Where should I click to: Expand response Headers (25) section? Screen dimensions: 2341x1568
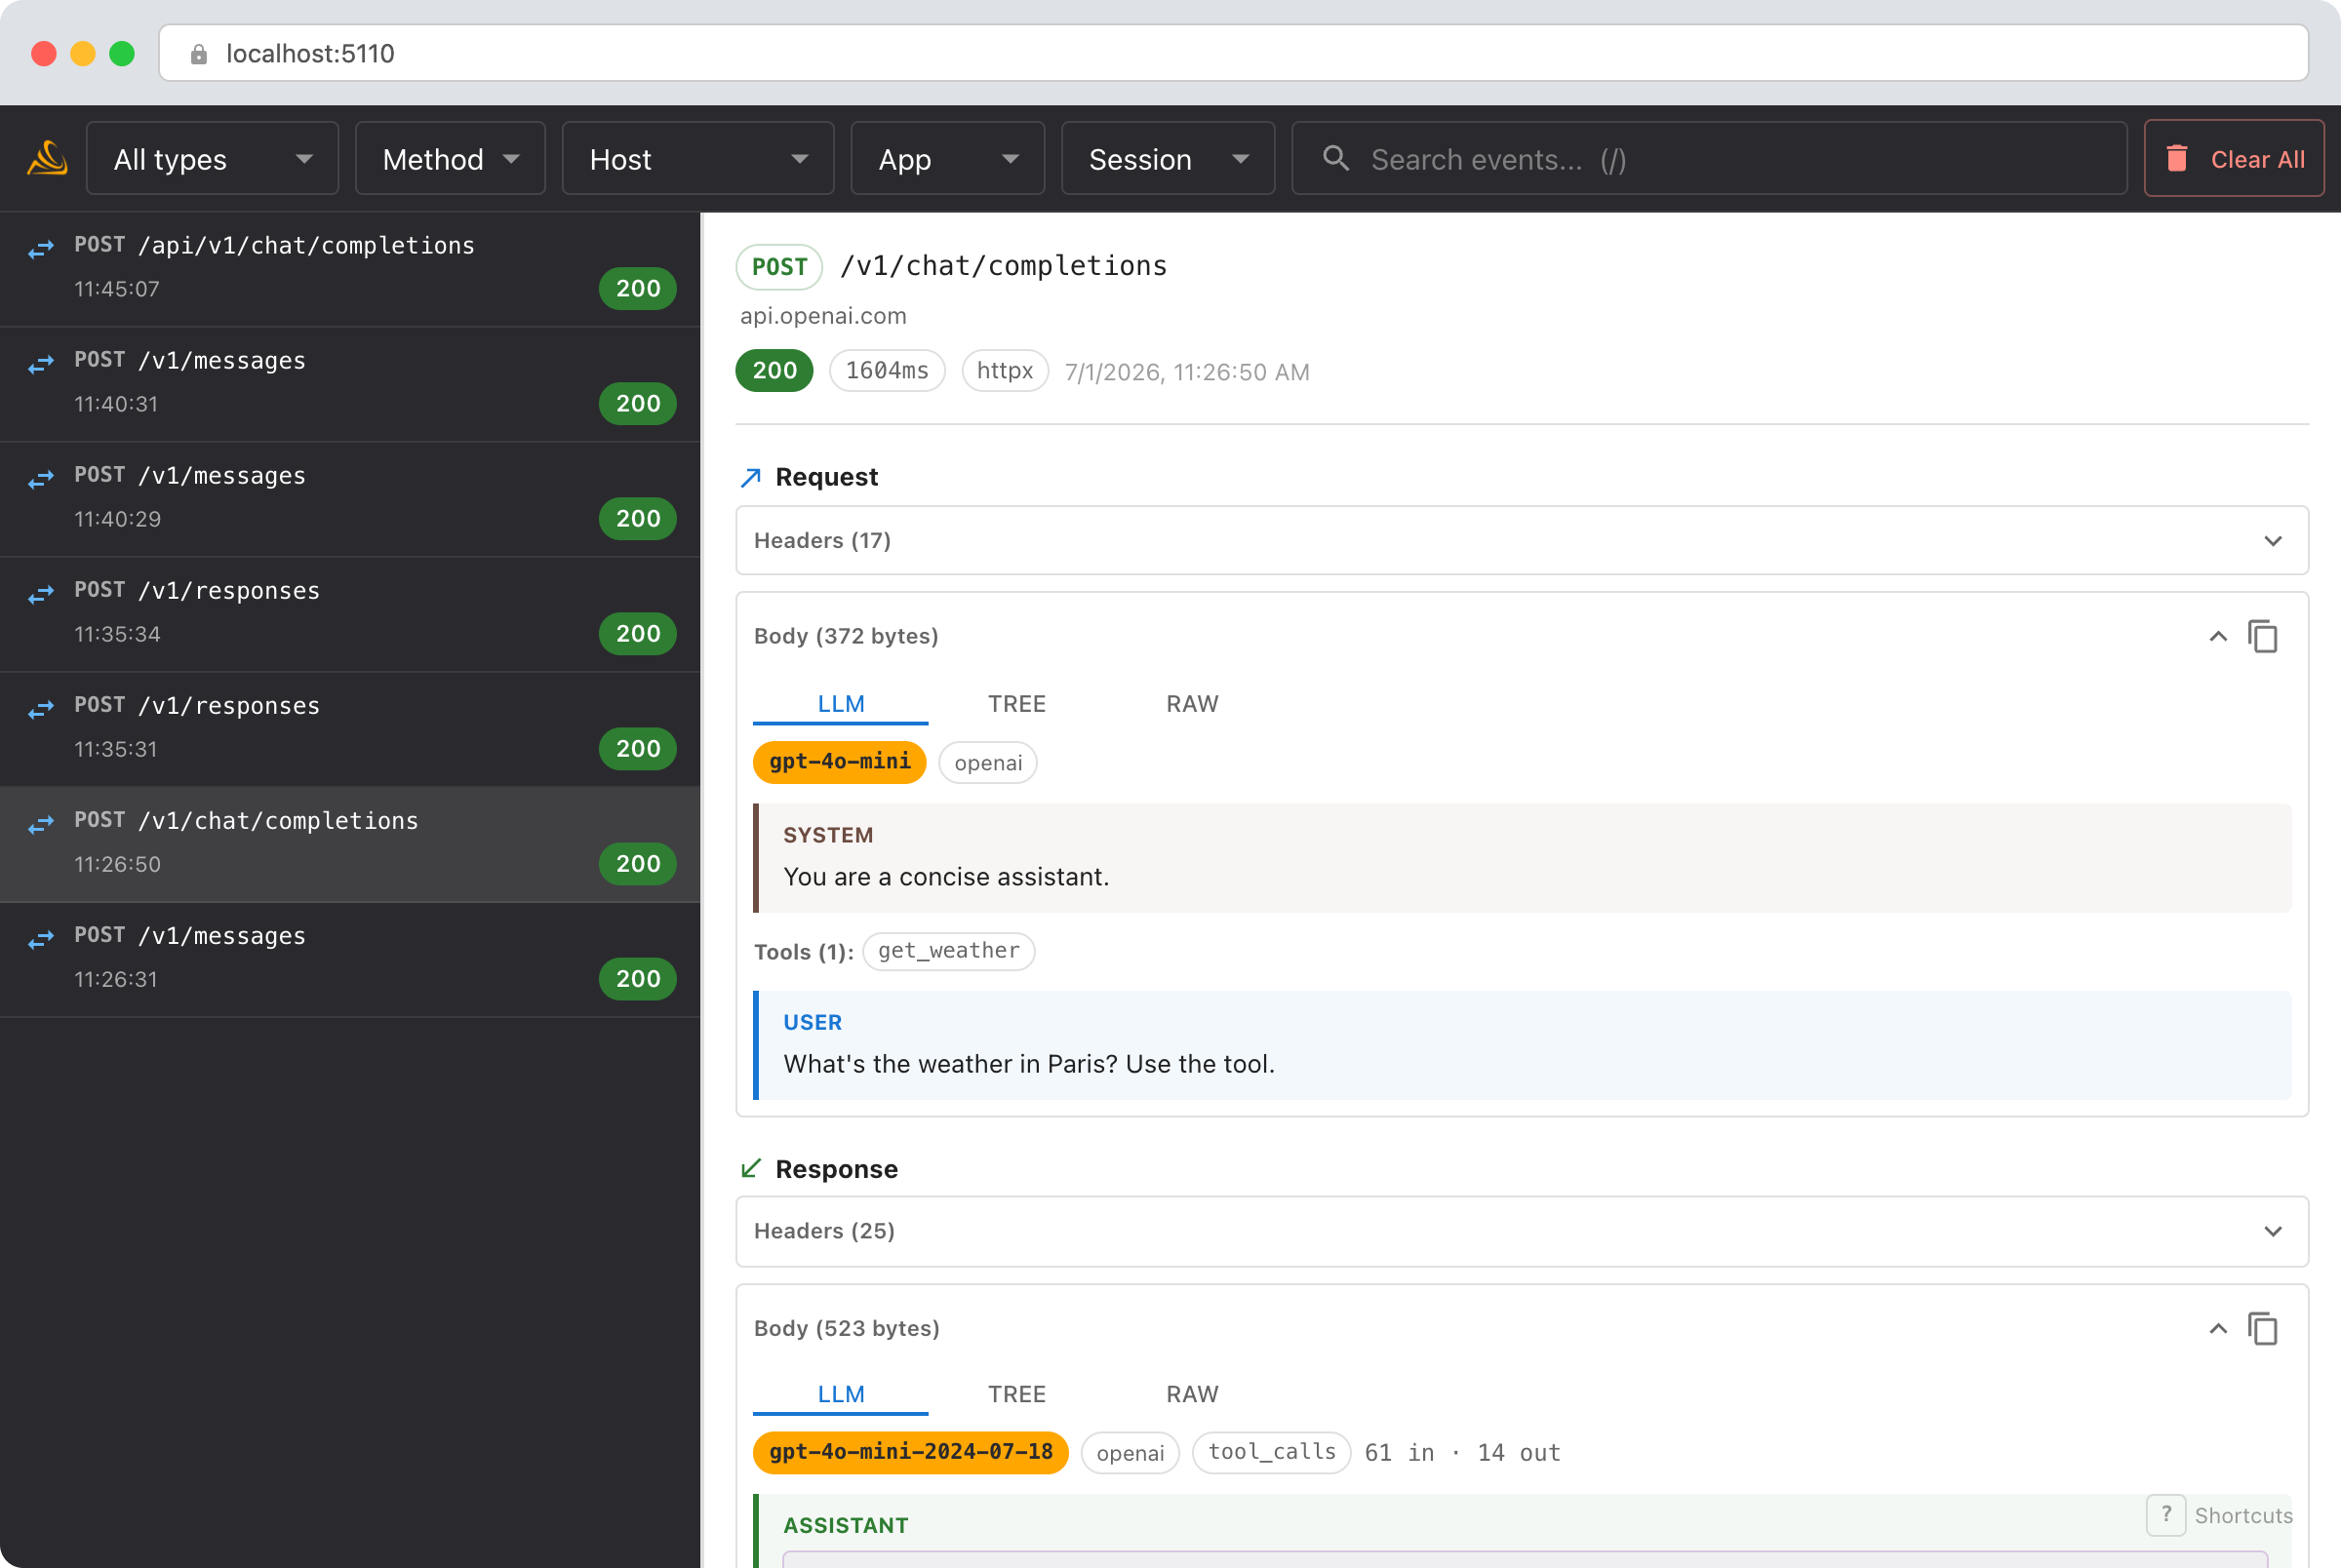coord(1521,1231)
